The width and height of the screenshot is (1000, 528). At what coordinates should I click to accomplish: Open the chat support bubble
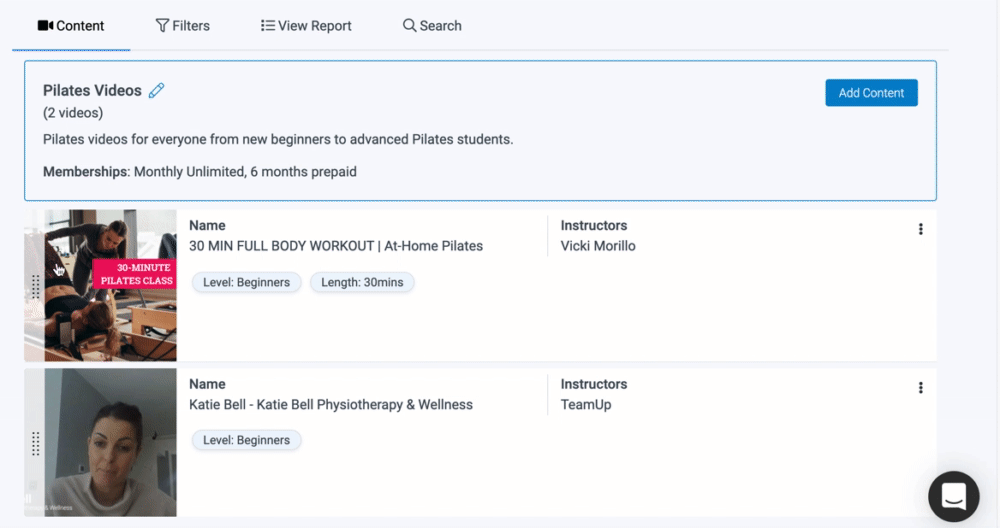tap(953, 496)
